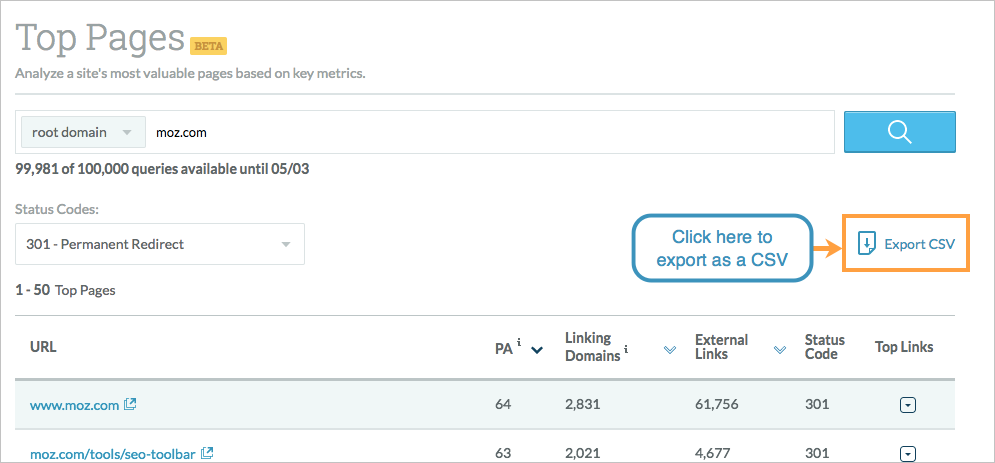Screen dimensions: 995x463
Task: Open the root domain scope dropdown
Action: (x=83, y=132)
